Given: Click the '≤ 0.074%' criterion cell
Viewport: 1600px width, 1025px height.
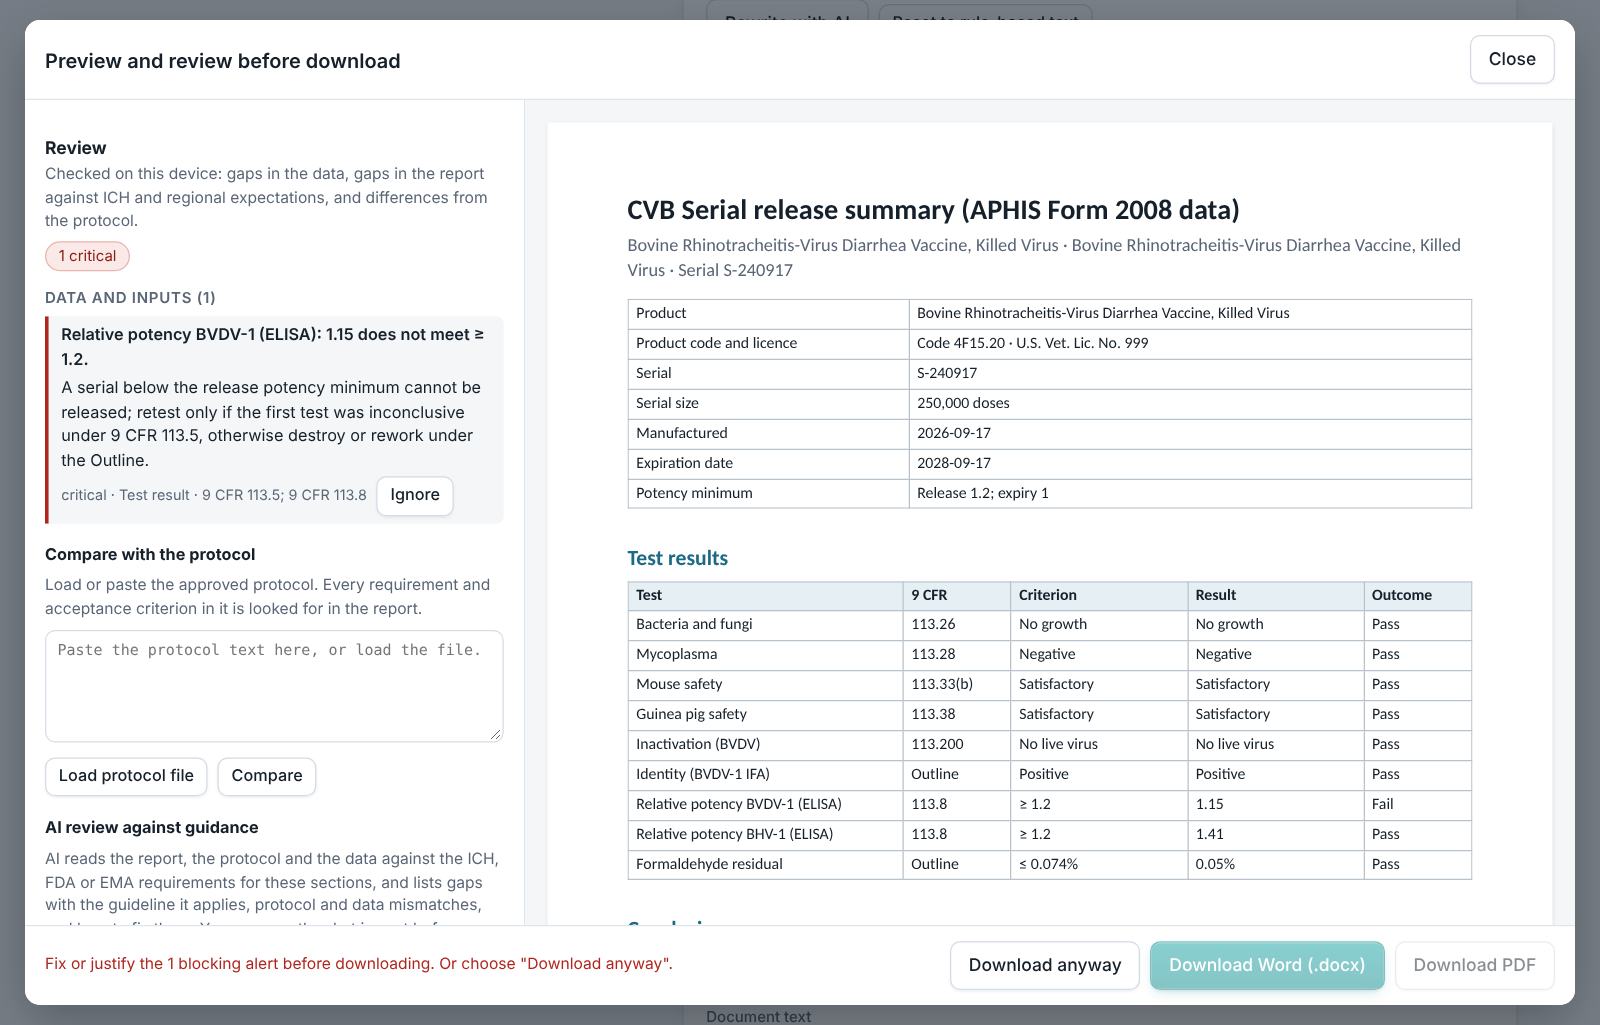Looking at the screenshot, I should click(1099, 864).
